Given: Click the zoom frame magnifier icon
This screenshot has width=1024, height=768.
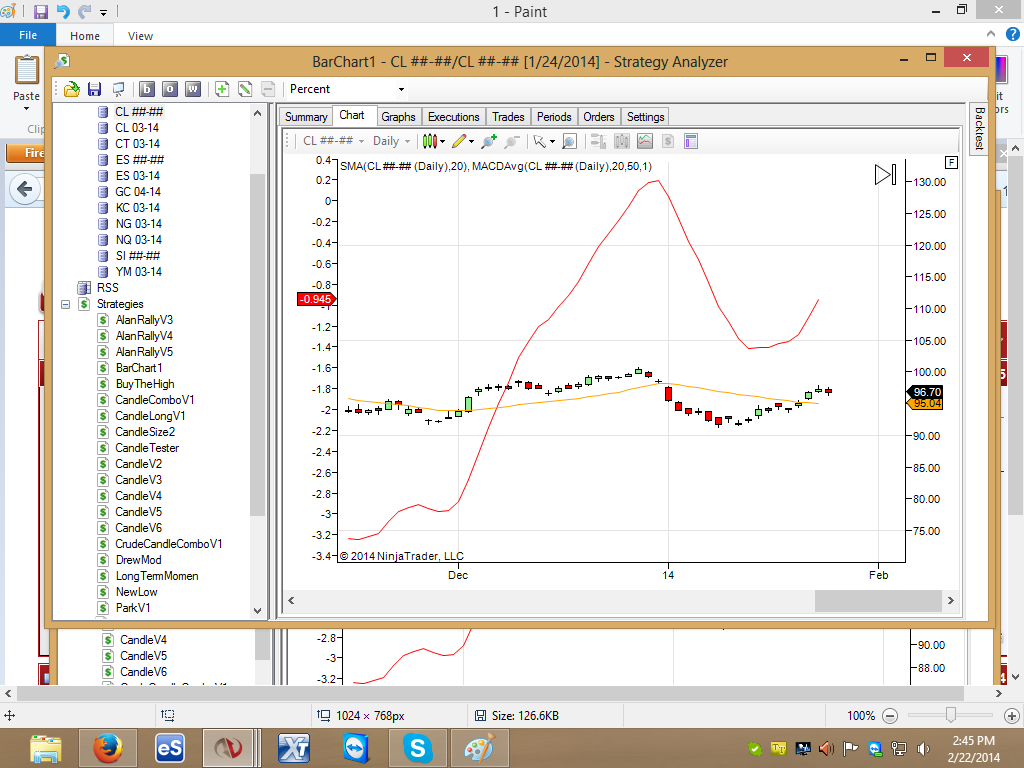Looking at the screenshot, I should (x=569, y=141).
